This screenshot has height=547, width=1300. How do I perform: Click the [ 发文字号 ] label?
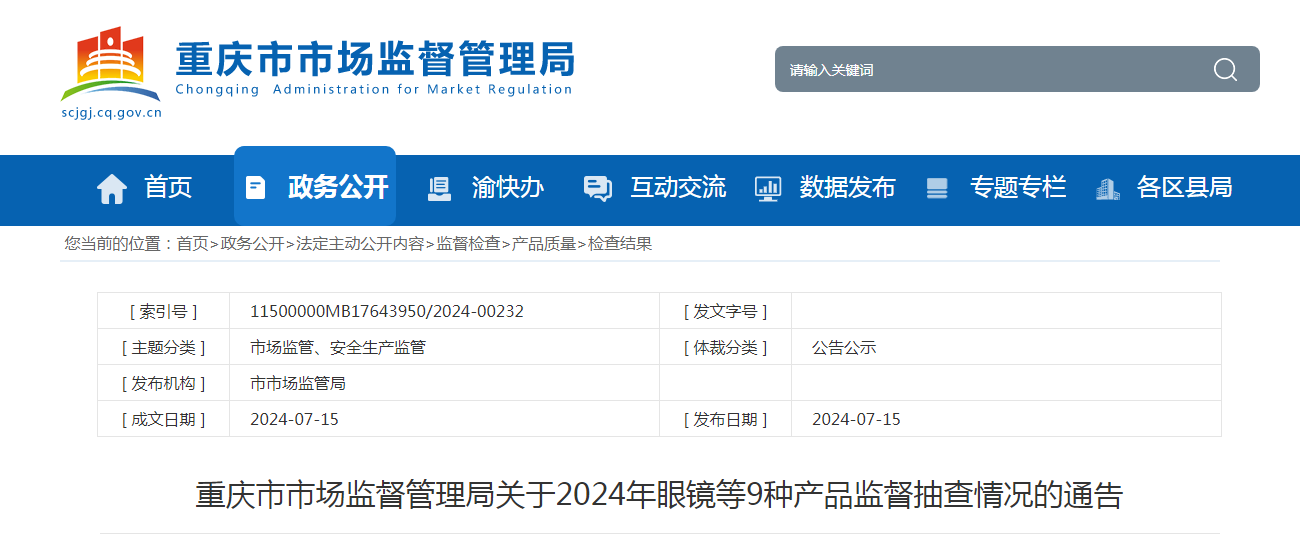click(725, 311)
